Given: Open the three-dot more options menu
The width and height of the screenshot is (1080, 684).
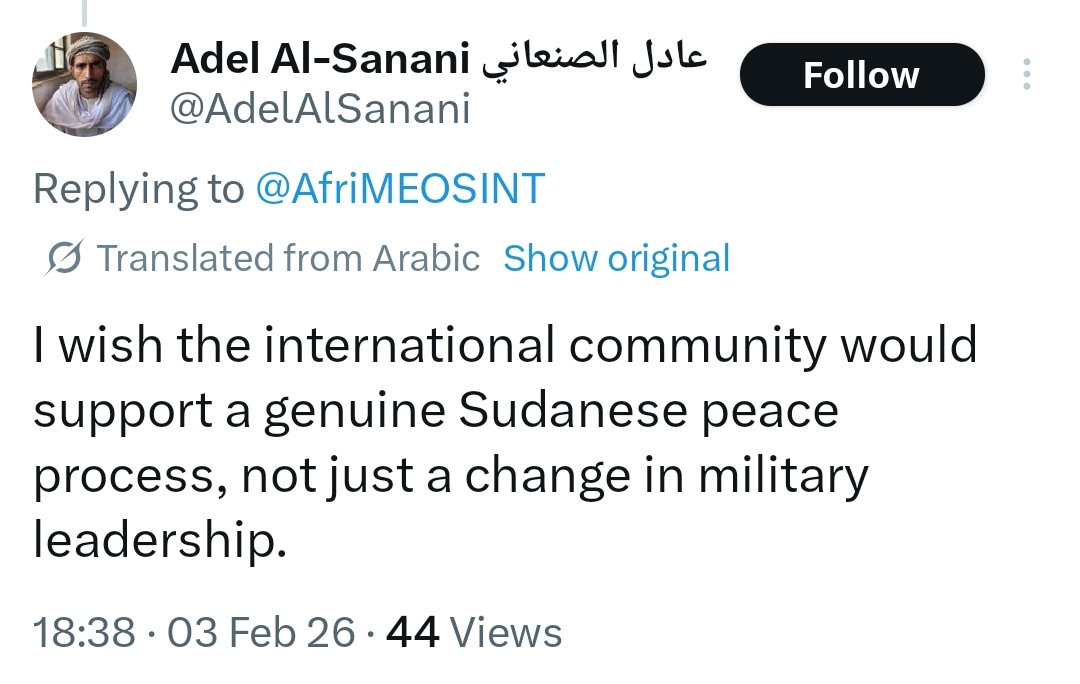Looking at the screenshot, I should pos(1026,75).
